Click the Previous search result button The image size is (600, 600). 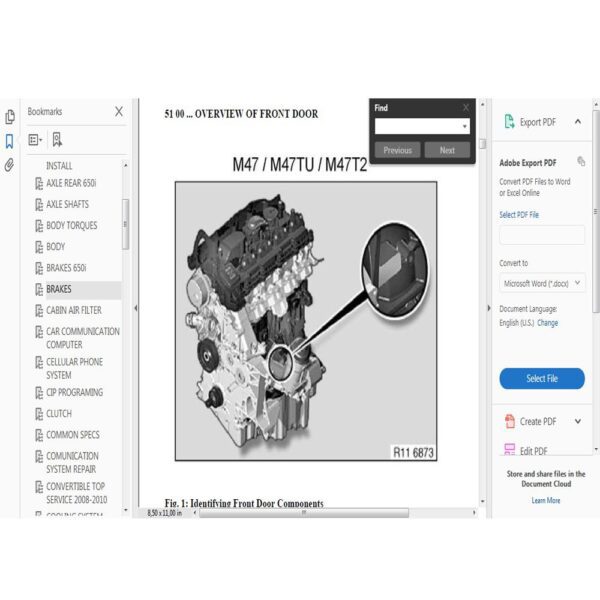click(398, 150)
